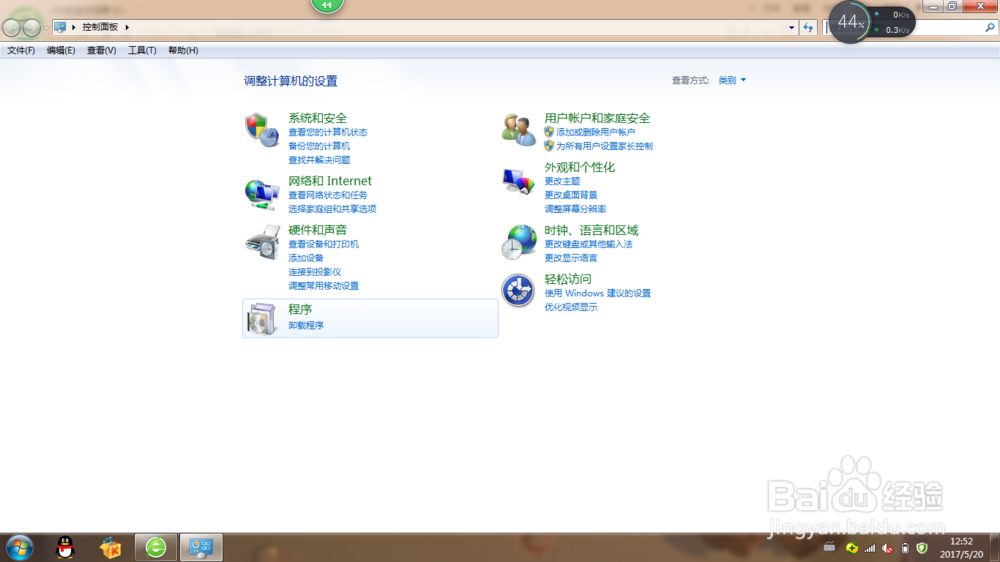This screenshot has width=1000, height=562.
Task: Click 外观和个性化 heading link
Action: [579, 167]
